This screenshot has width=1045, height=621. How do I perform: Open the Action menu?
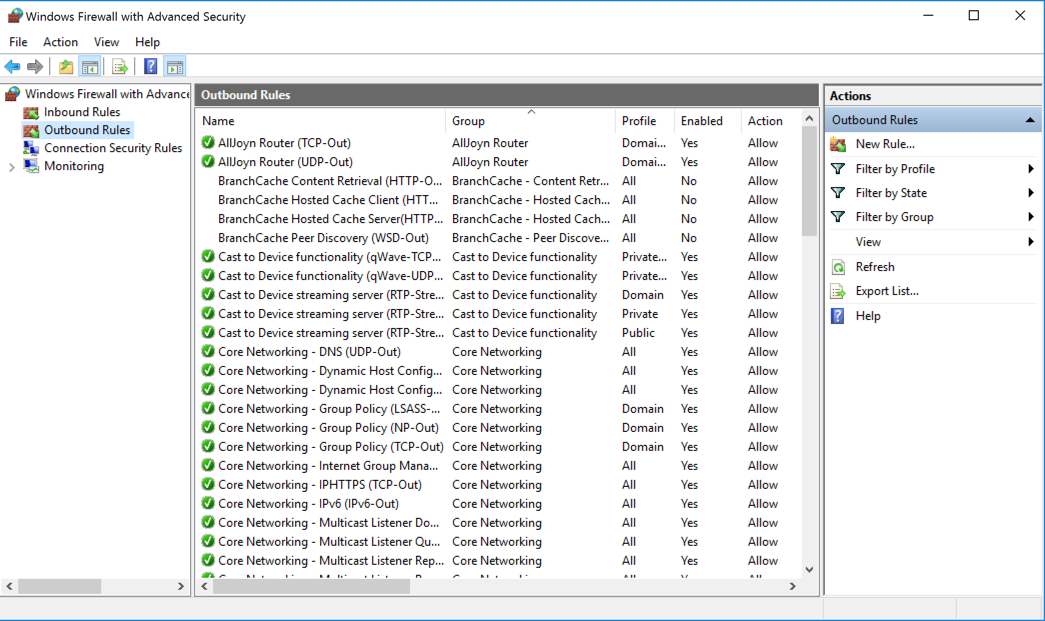61,42
